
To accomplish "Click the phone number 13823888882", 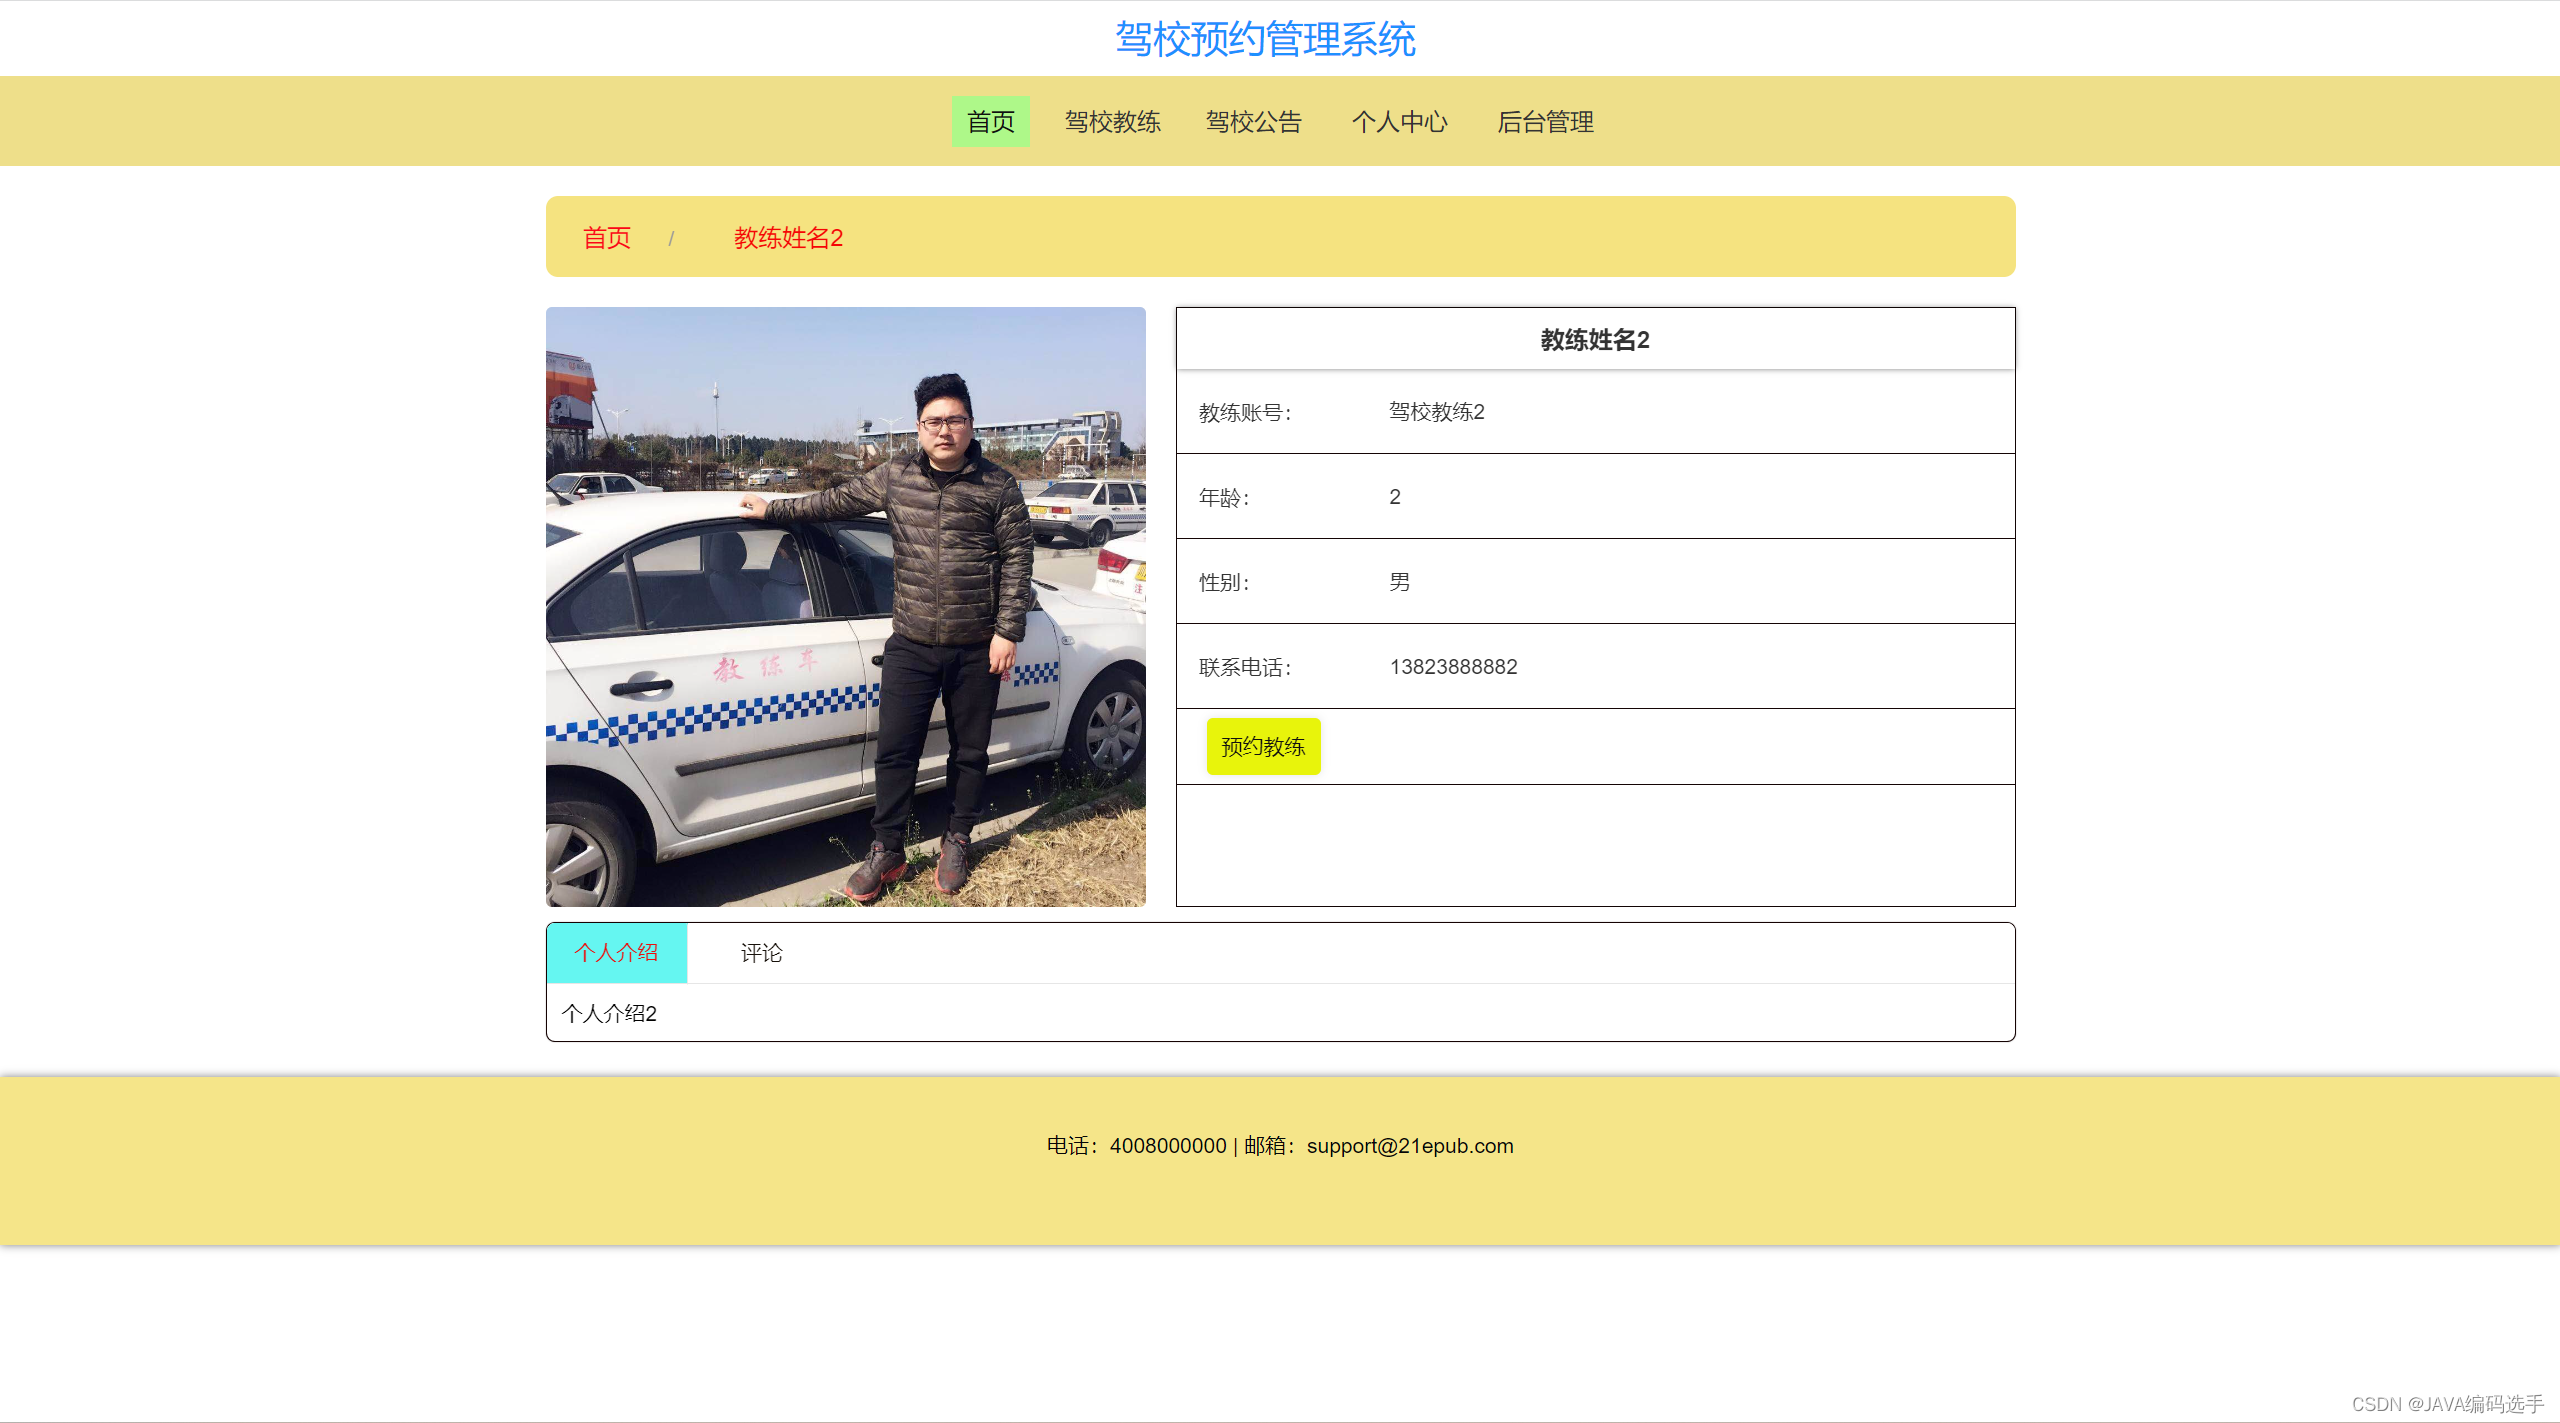I will 1453,667.
